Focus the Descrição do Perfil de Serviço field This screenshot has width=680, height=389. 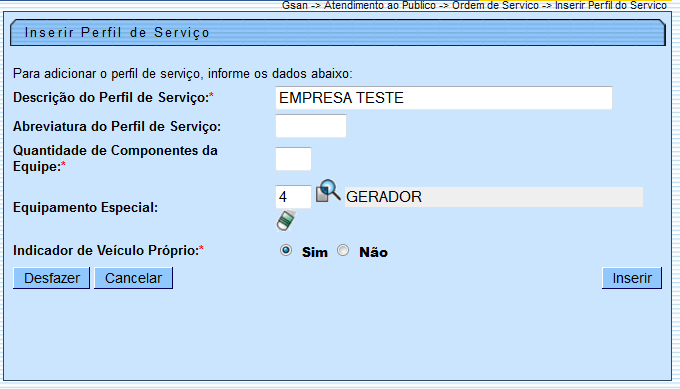444,98
